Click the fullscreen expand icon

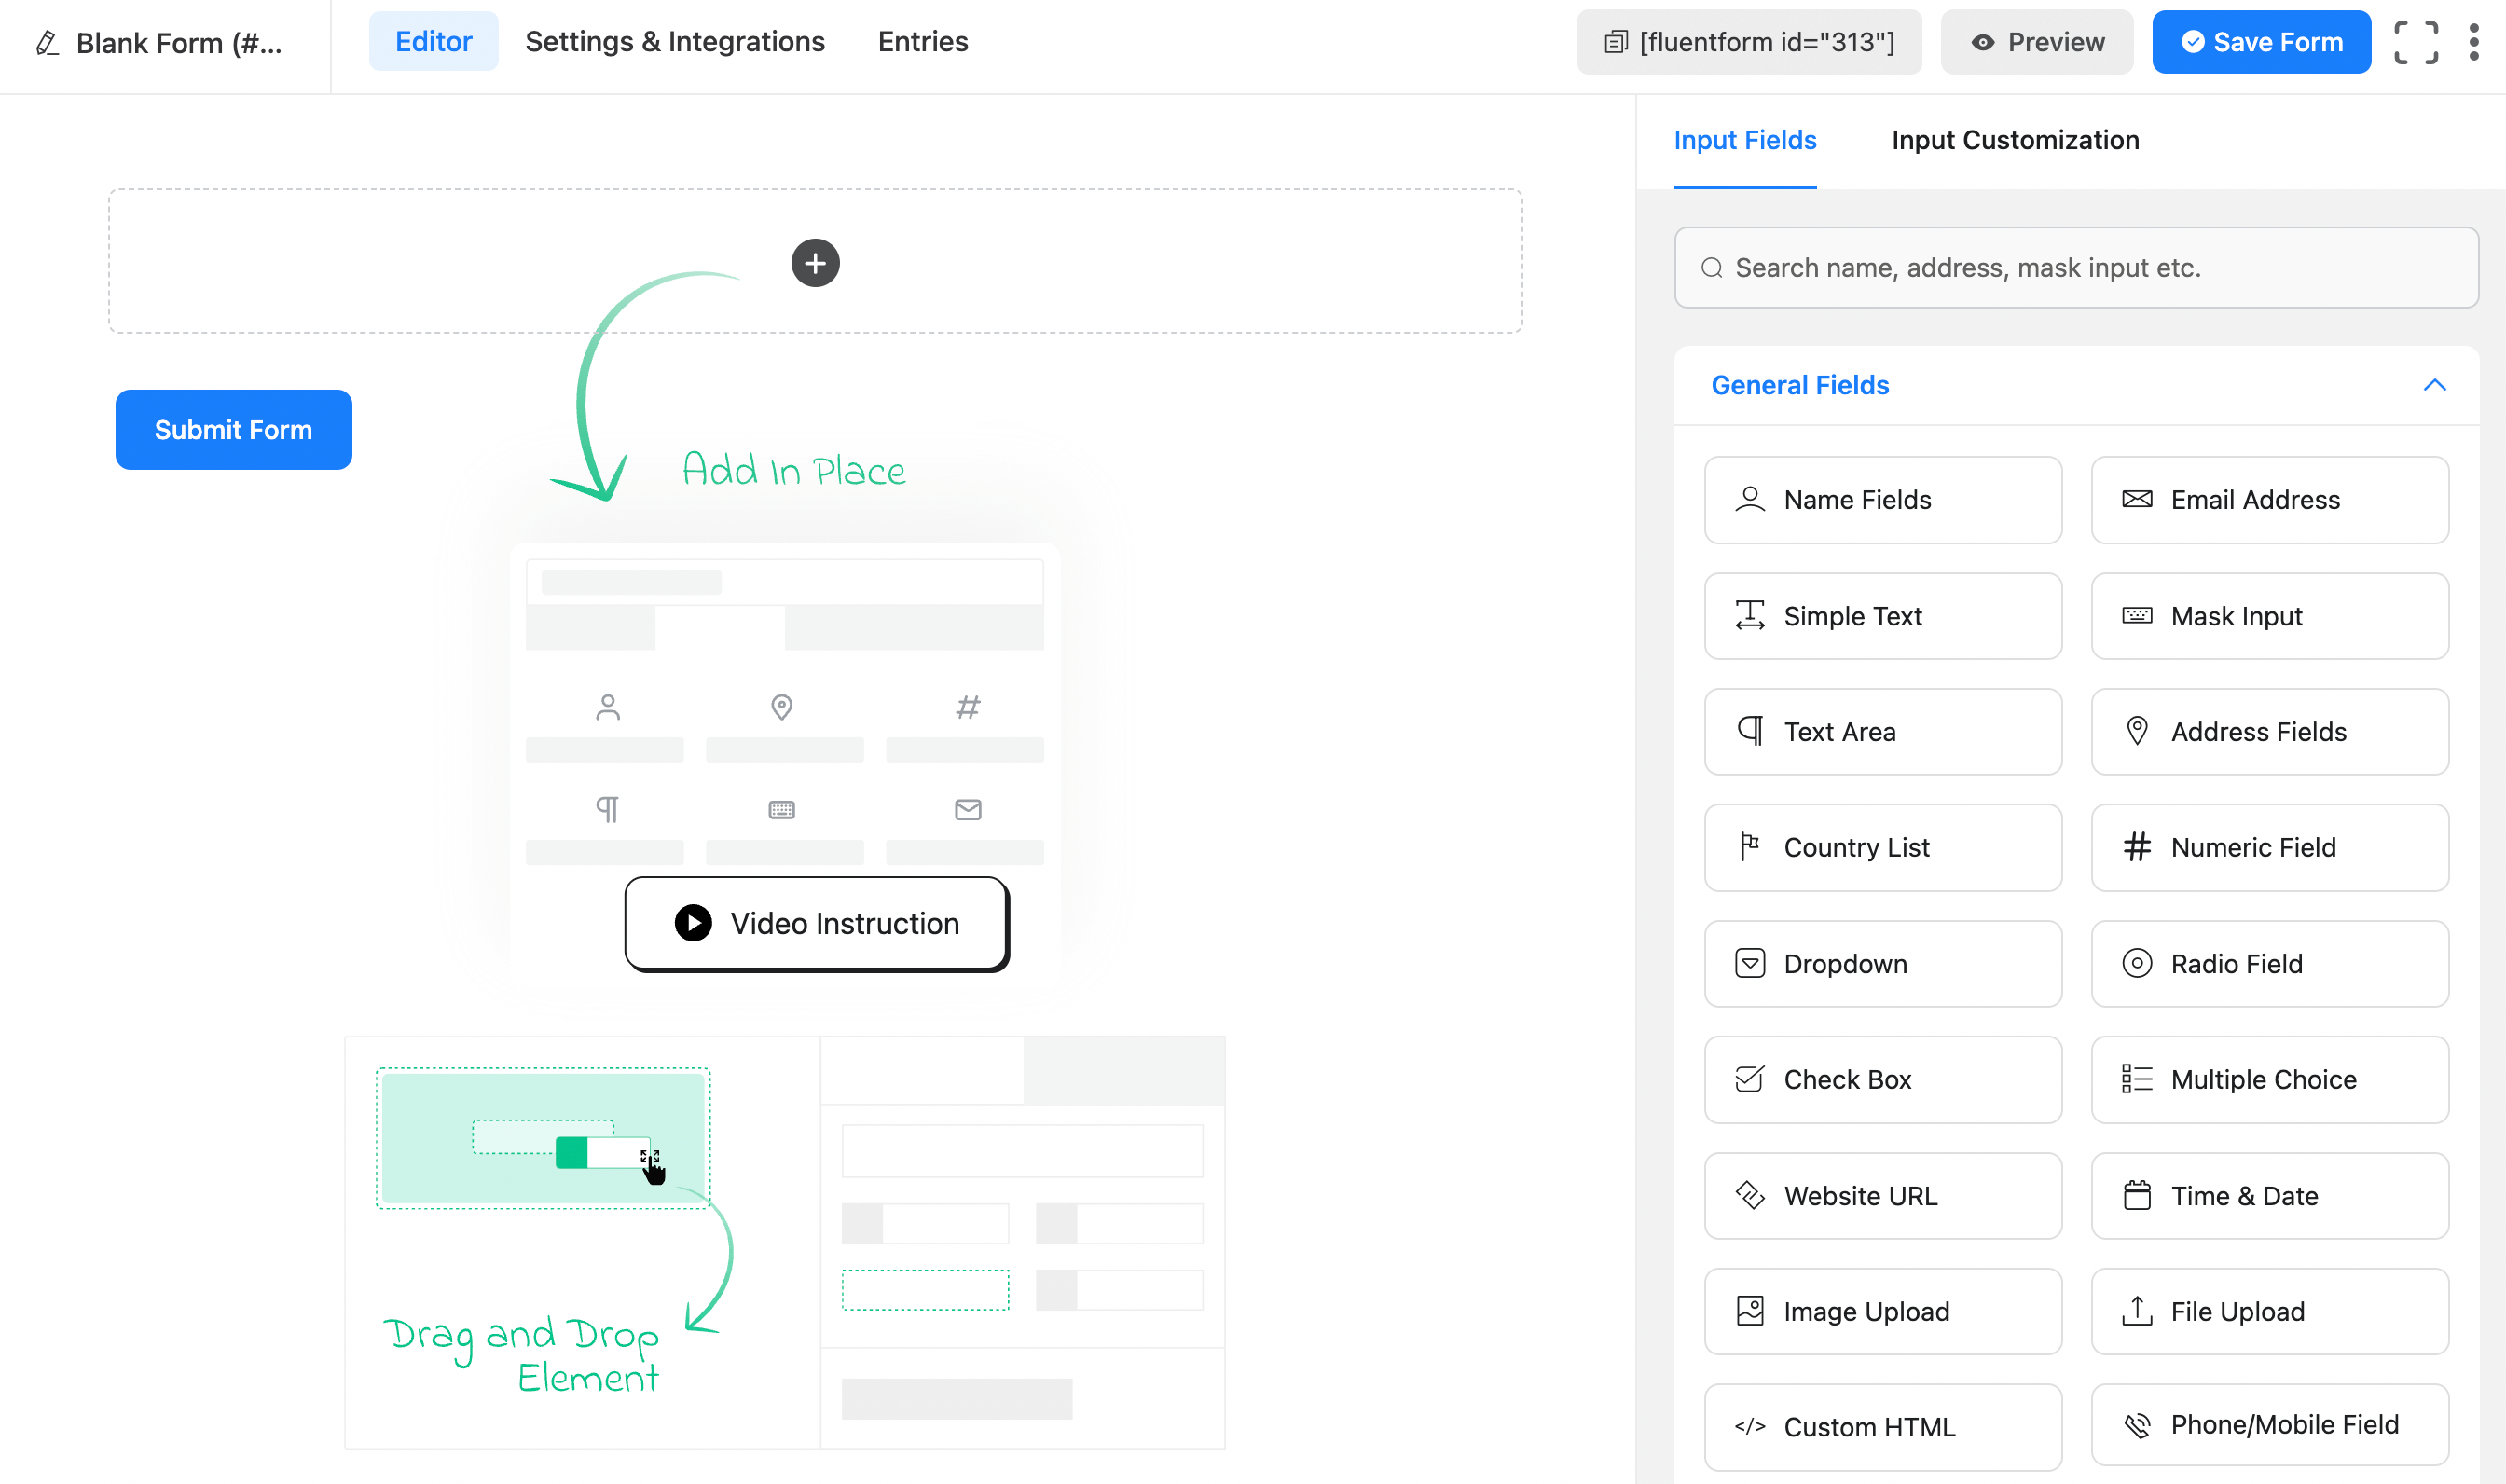[x=2416, y=42]
